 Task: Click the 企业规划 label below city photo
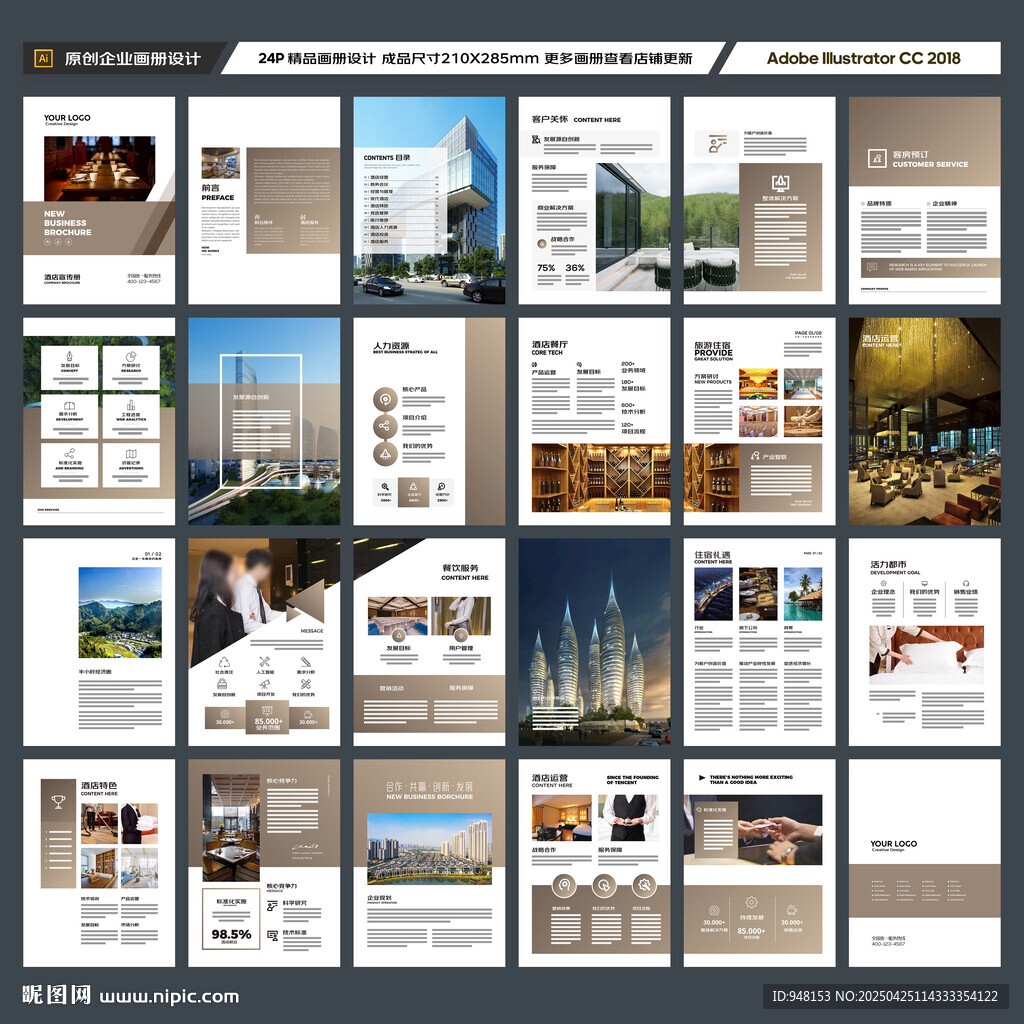pyautogui.click(x=379, y=898)
